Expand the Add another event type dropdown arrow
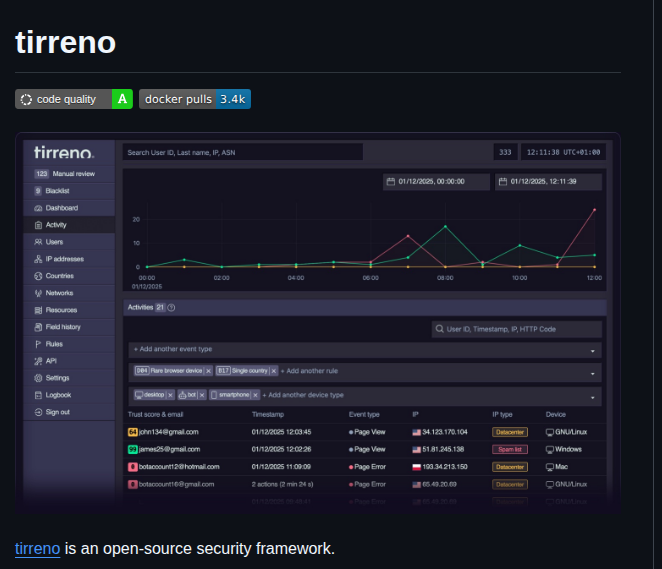The height and width of the screenshot is (569, 662). 593,351
